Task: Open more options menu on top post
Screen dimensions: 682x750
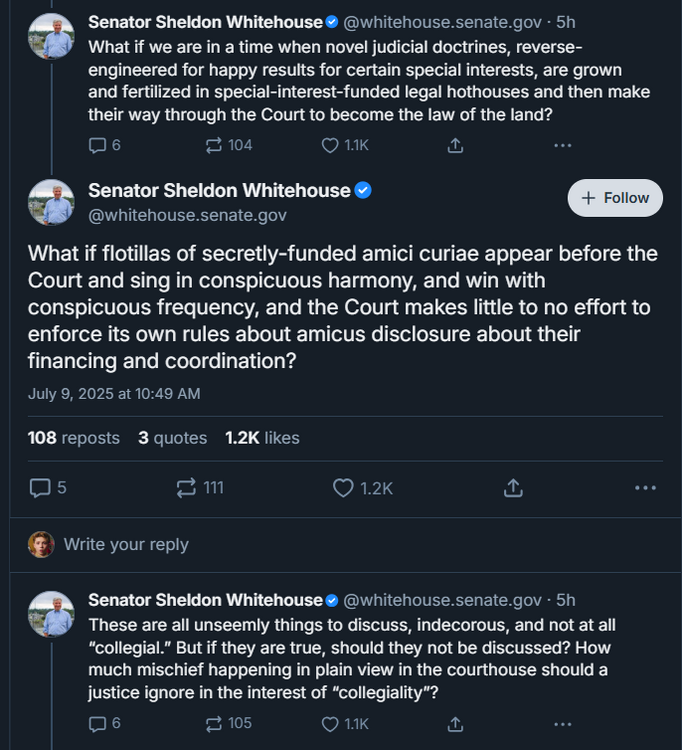Action: [563, 145]
